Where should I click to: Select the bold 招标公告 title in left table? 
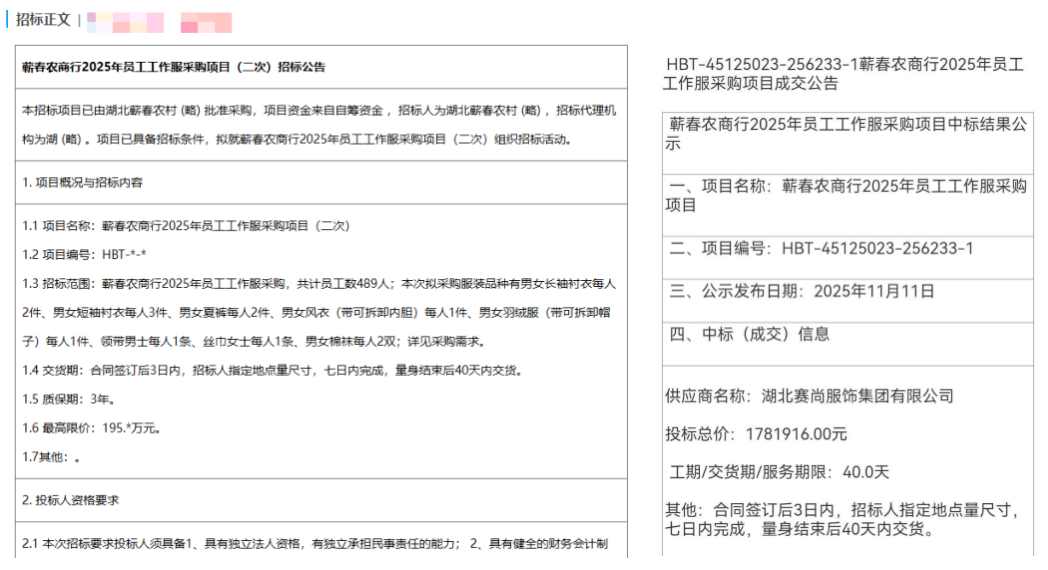(174, 67)
